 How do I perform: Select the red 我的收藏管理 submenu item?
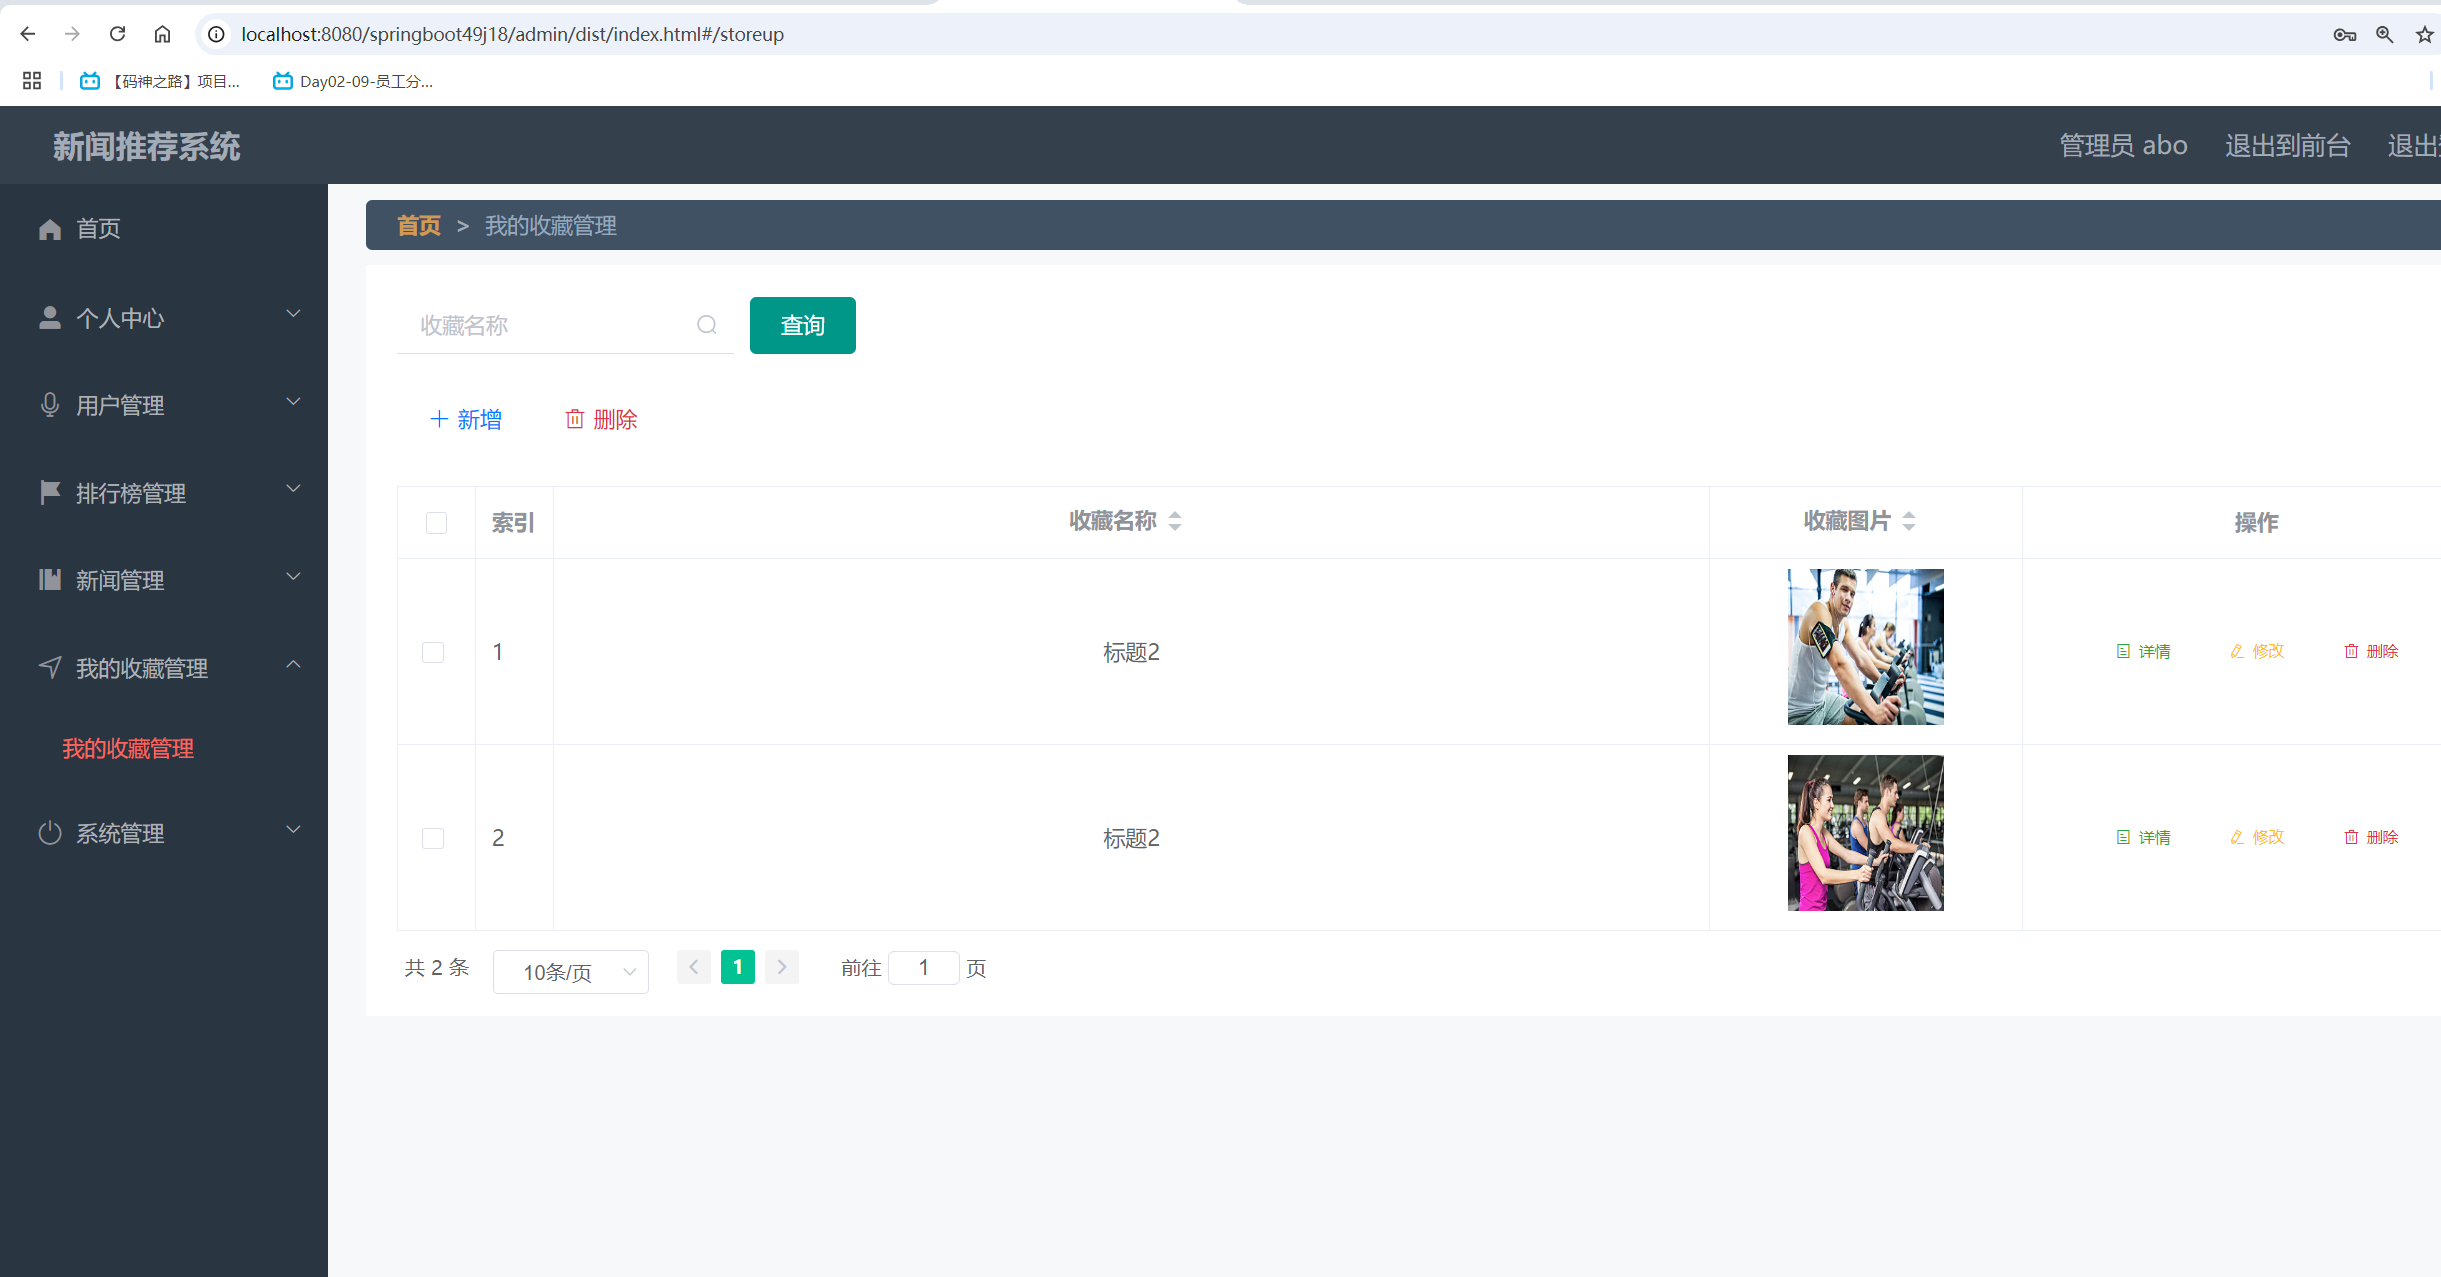(128, 748)
